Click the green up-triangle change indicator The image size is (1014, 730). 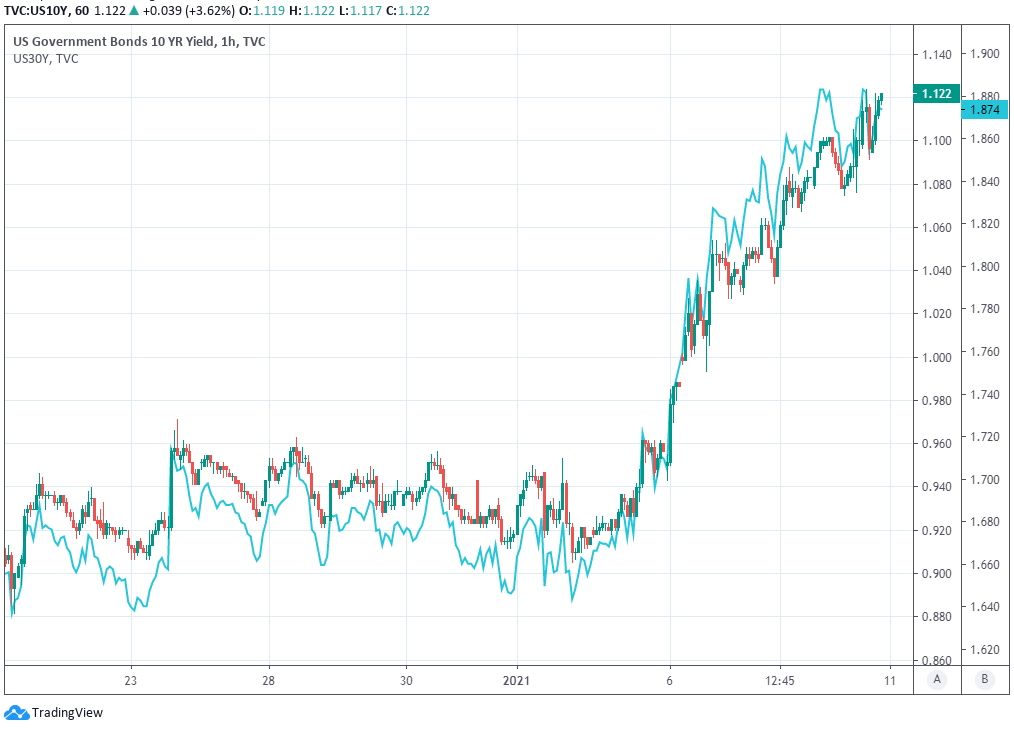pyautogui.click(x=133, y=9)
